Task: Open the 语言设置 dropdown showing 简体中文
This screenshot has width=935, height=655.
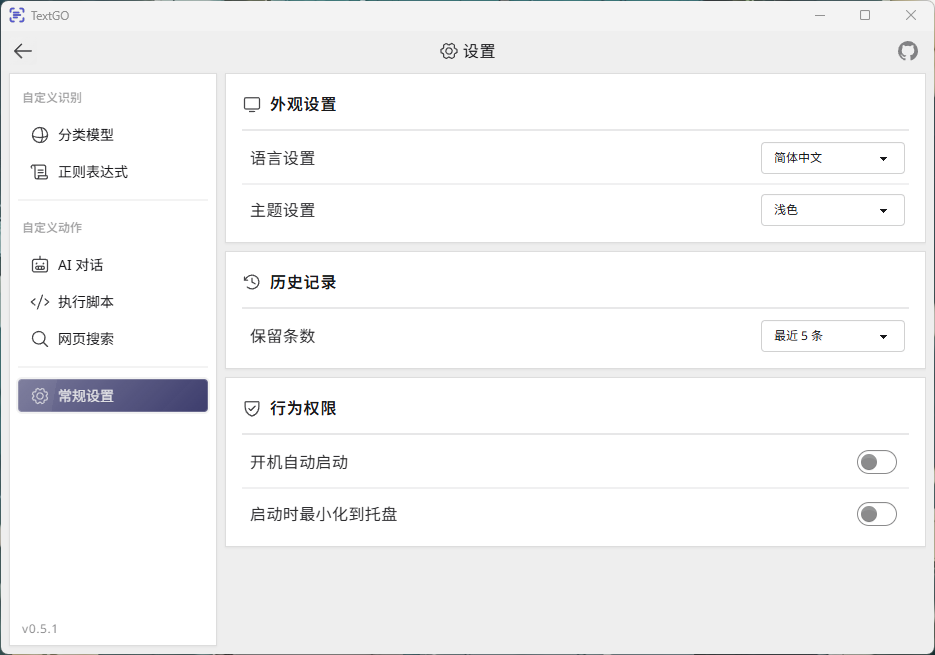Action: click(x=832, y=158)
